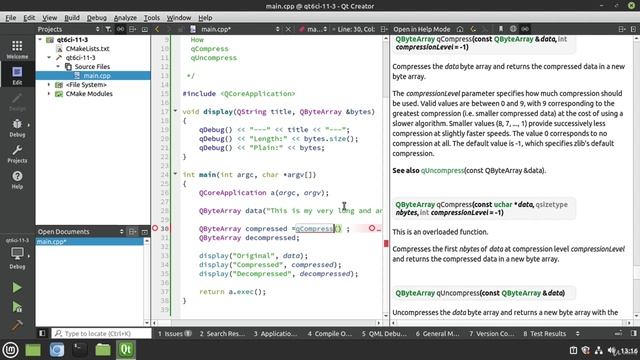Select main.cpp in Open Documents list
Image resolution: width=640 pixels, height=360 pixels.
(x=90, y=242)
